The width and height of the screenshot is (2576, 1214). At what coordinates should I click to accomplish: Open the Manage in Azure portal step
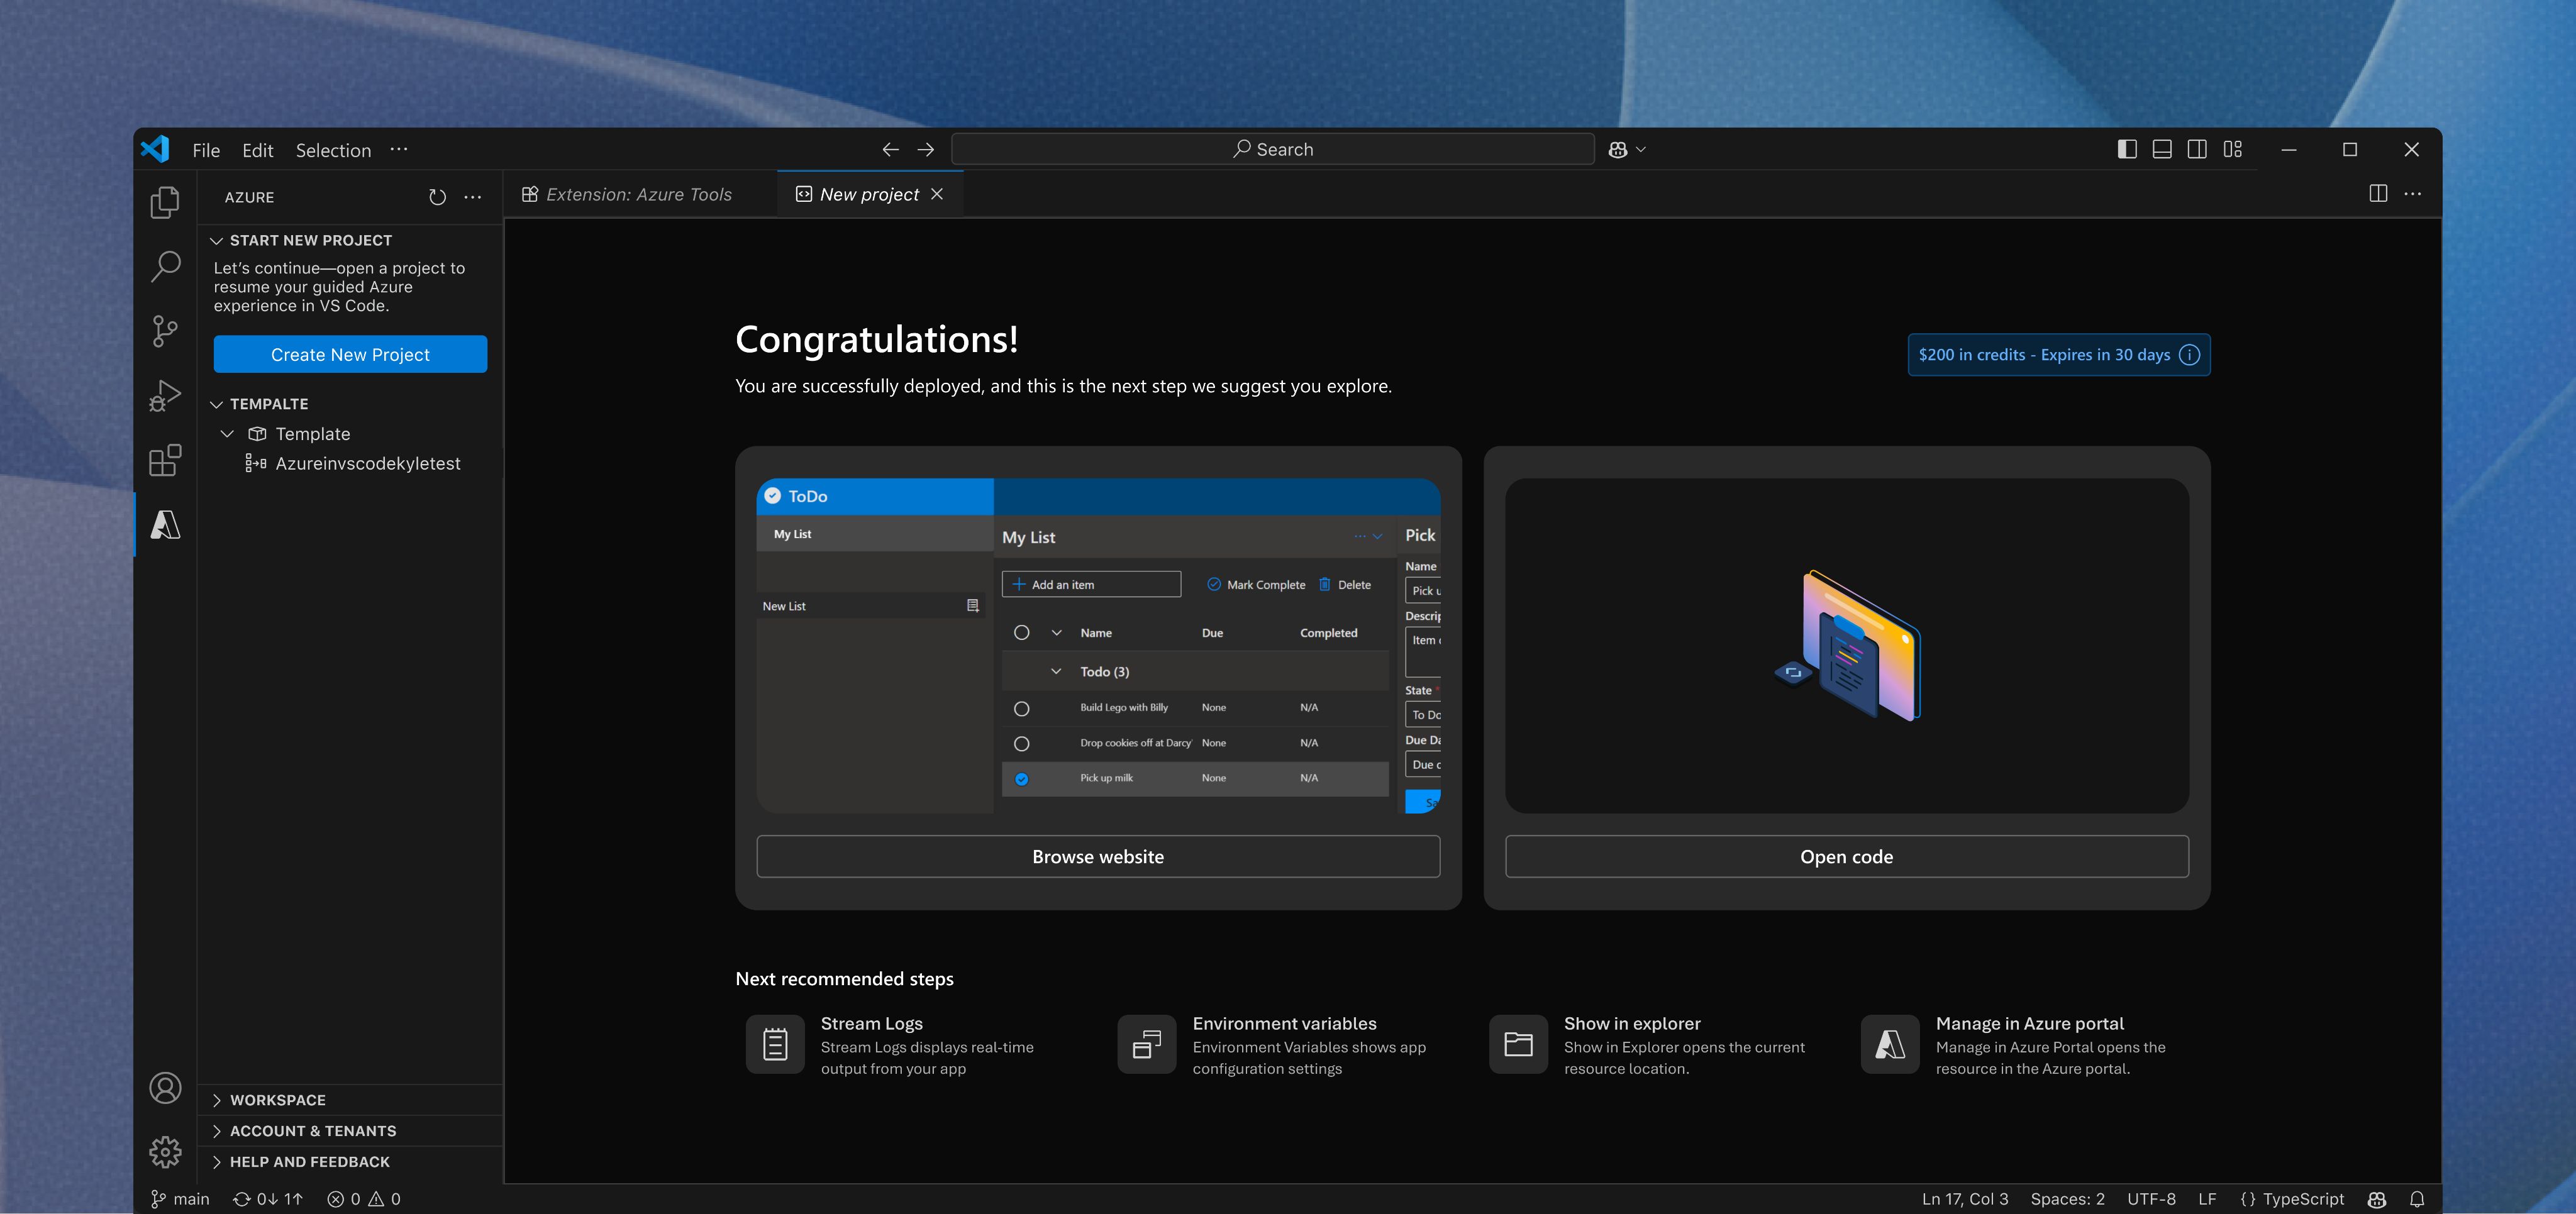coord(2014,1045)
